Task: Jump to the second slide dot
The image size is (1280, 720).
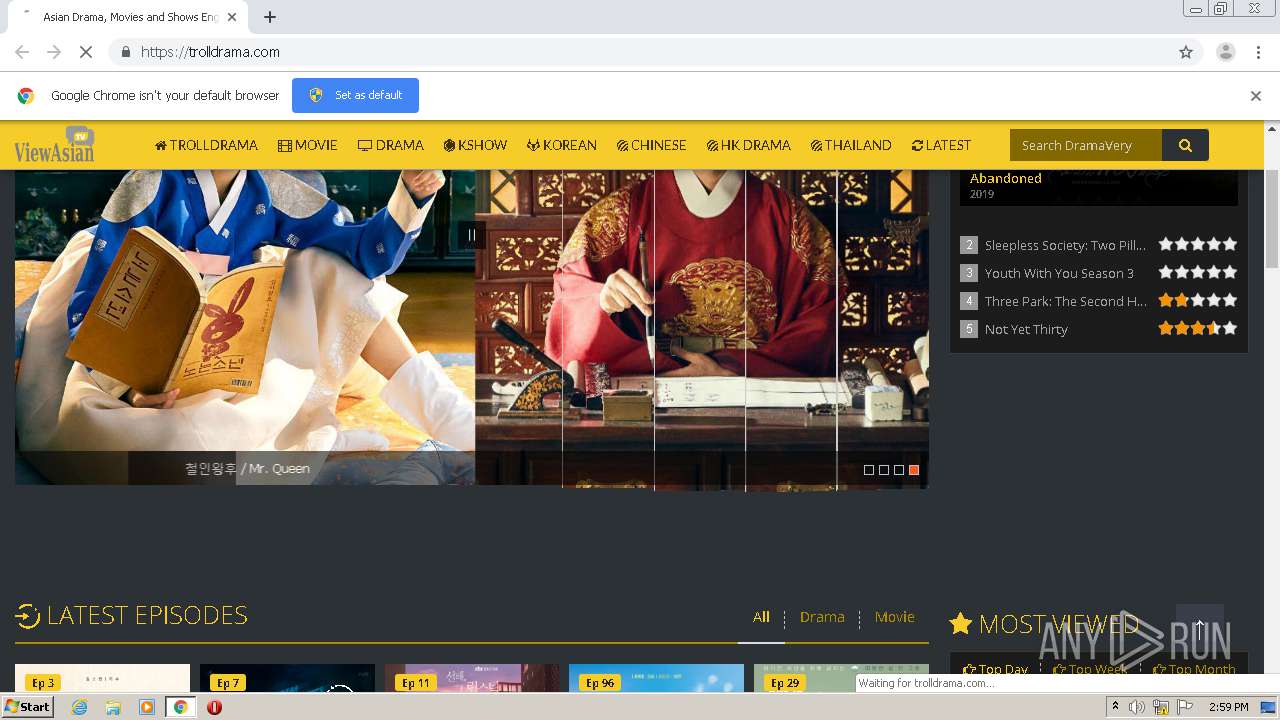Action: (x=884, y=470)
